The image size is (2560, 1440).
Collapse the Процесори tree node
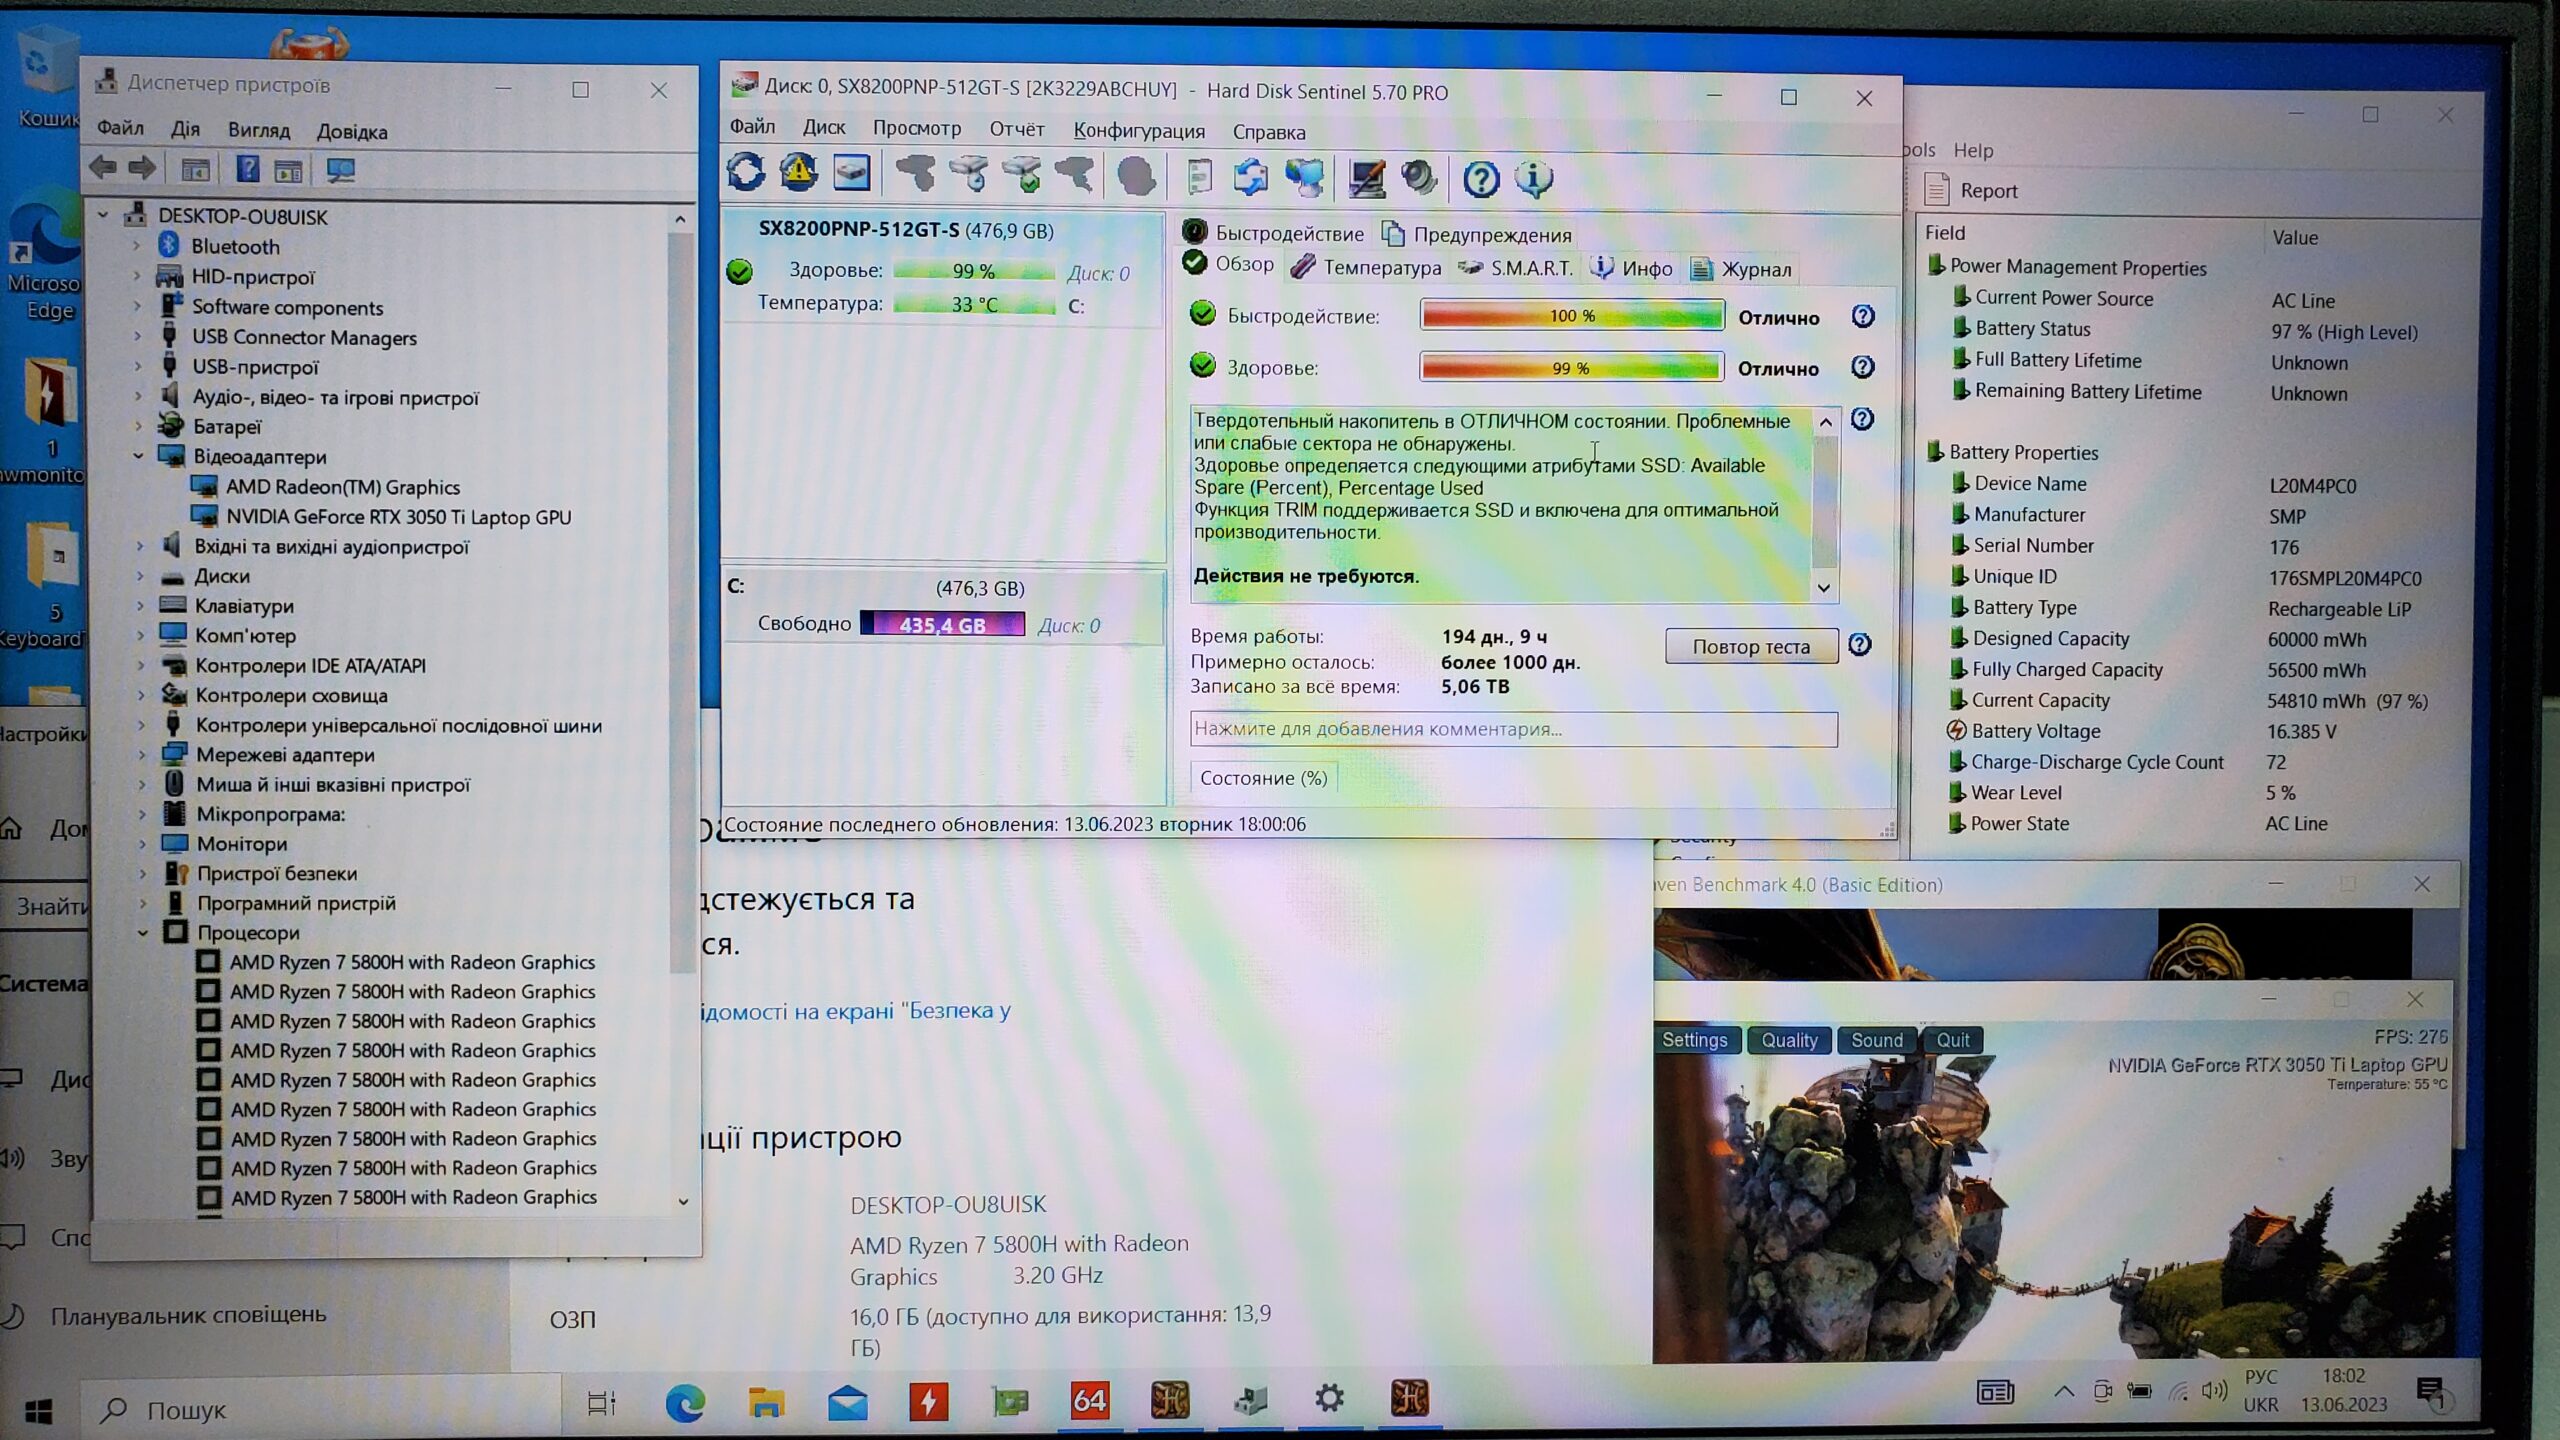point(143,932)
